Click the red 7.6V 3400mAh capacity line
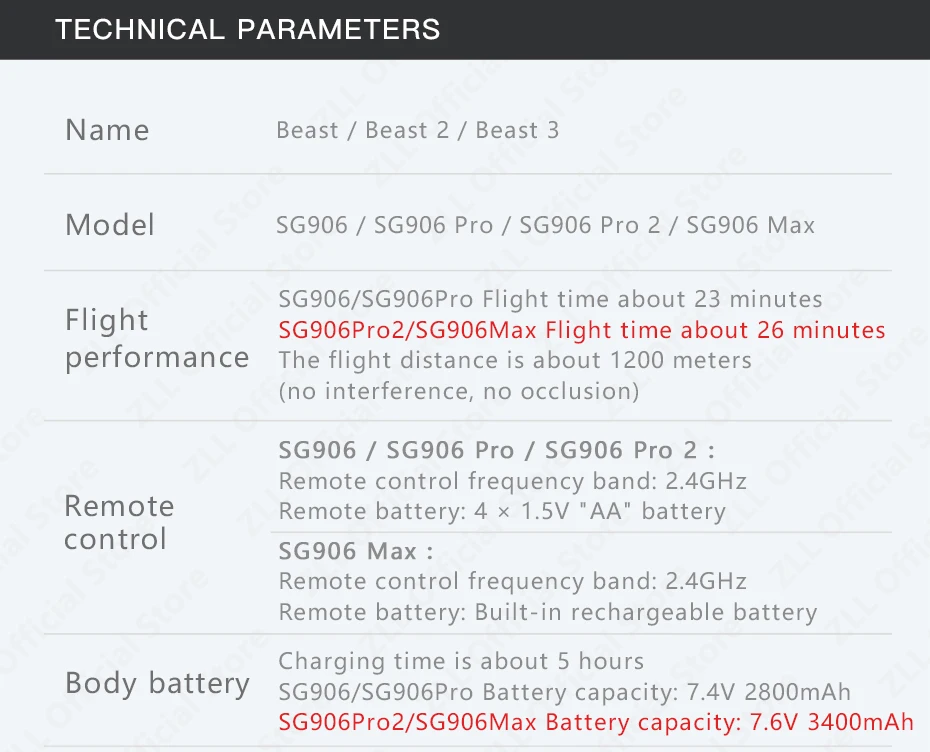The height and width of the screenshot is (752, 930). coord(595,722)
